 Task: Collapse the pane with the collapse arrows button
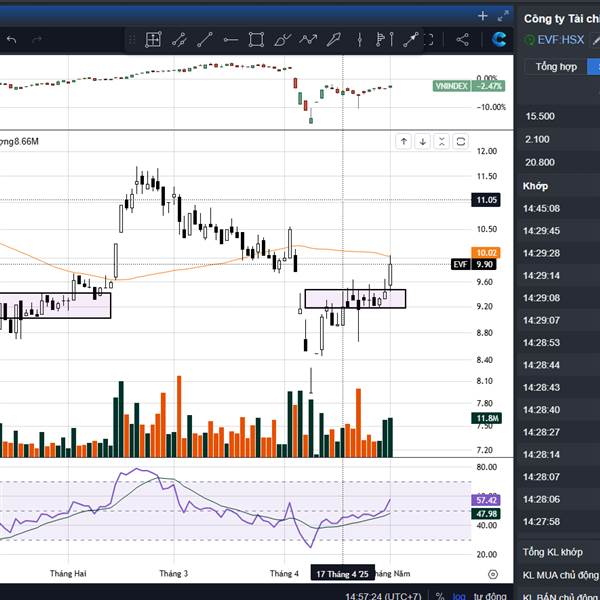pos(442,142)
